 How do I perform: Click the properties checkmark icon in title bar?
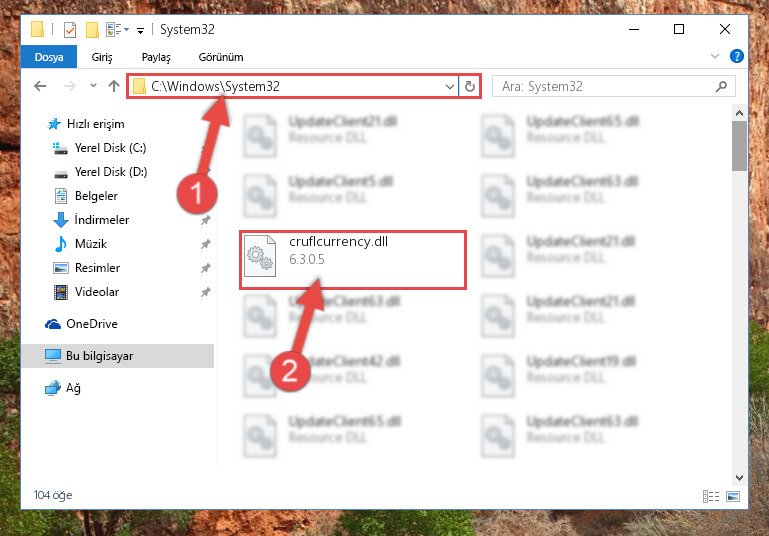[70, 30]
